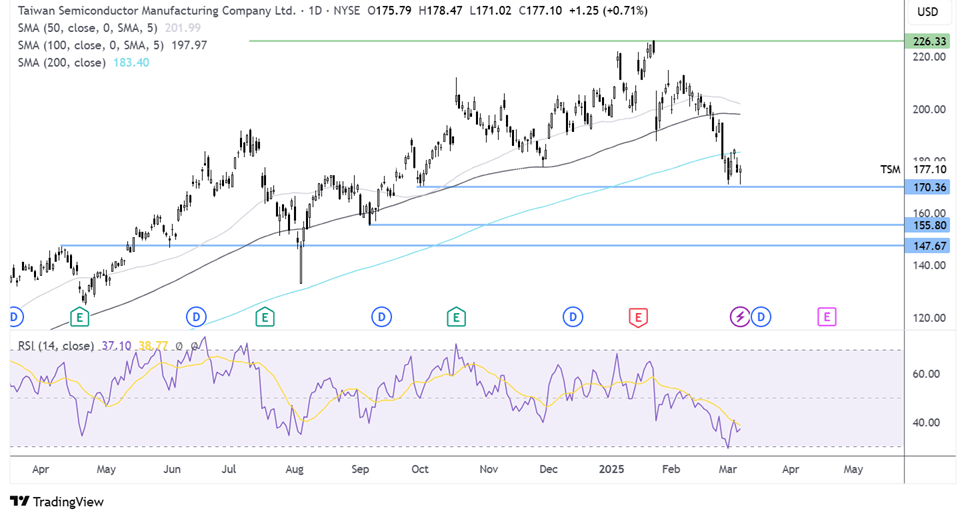Click the blue 170.36 price label
This screenshot has height=519, width=967.
click(929, 187)
